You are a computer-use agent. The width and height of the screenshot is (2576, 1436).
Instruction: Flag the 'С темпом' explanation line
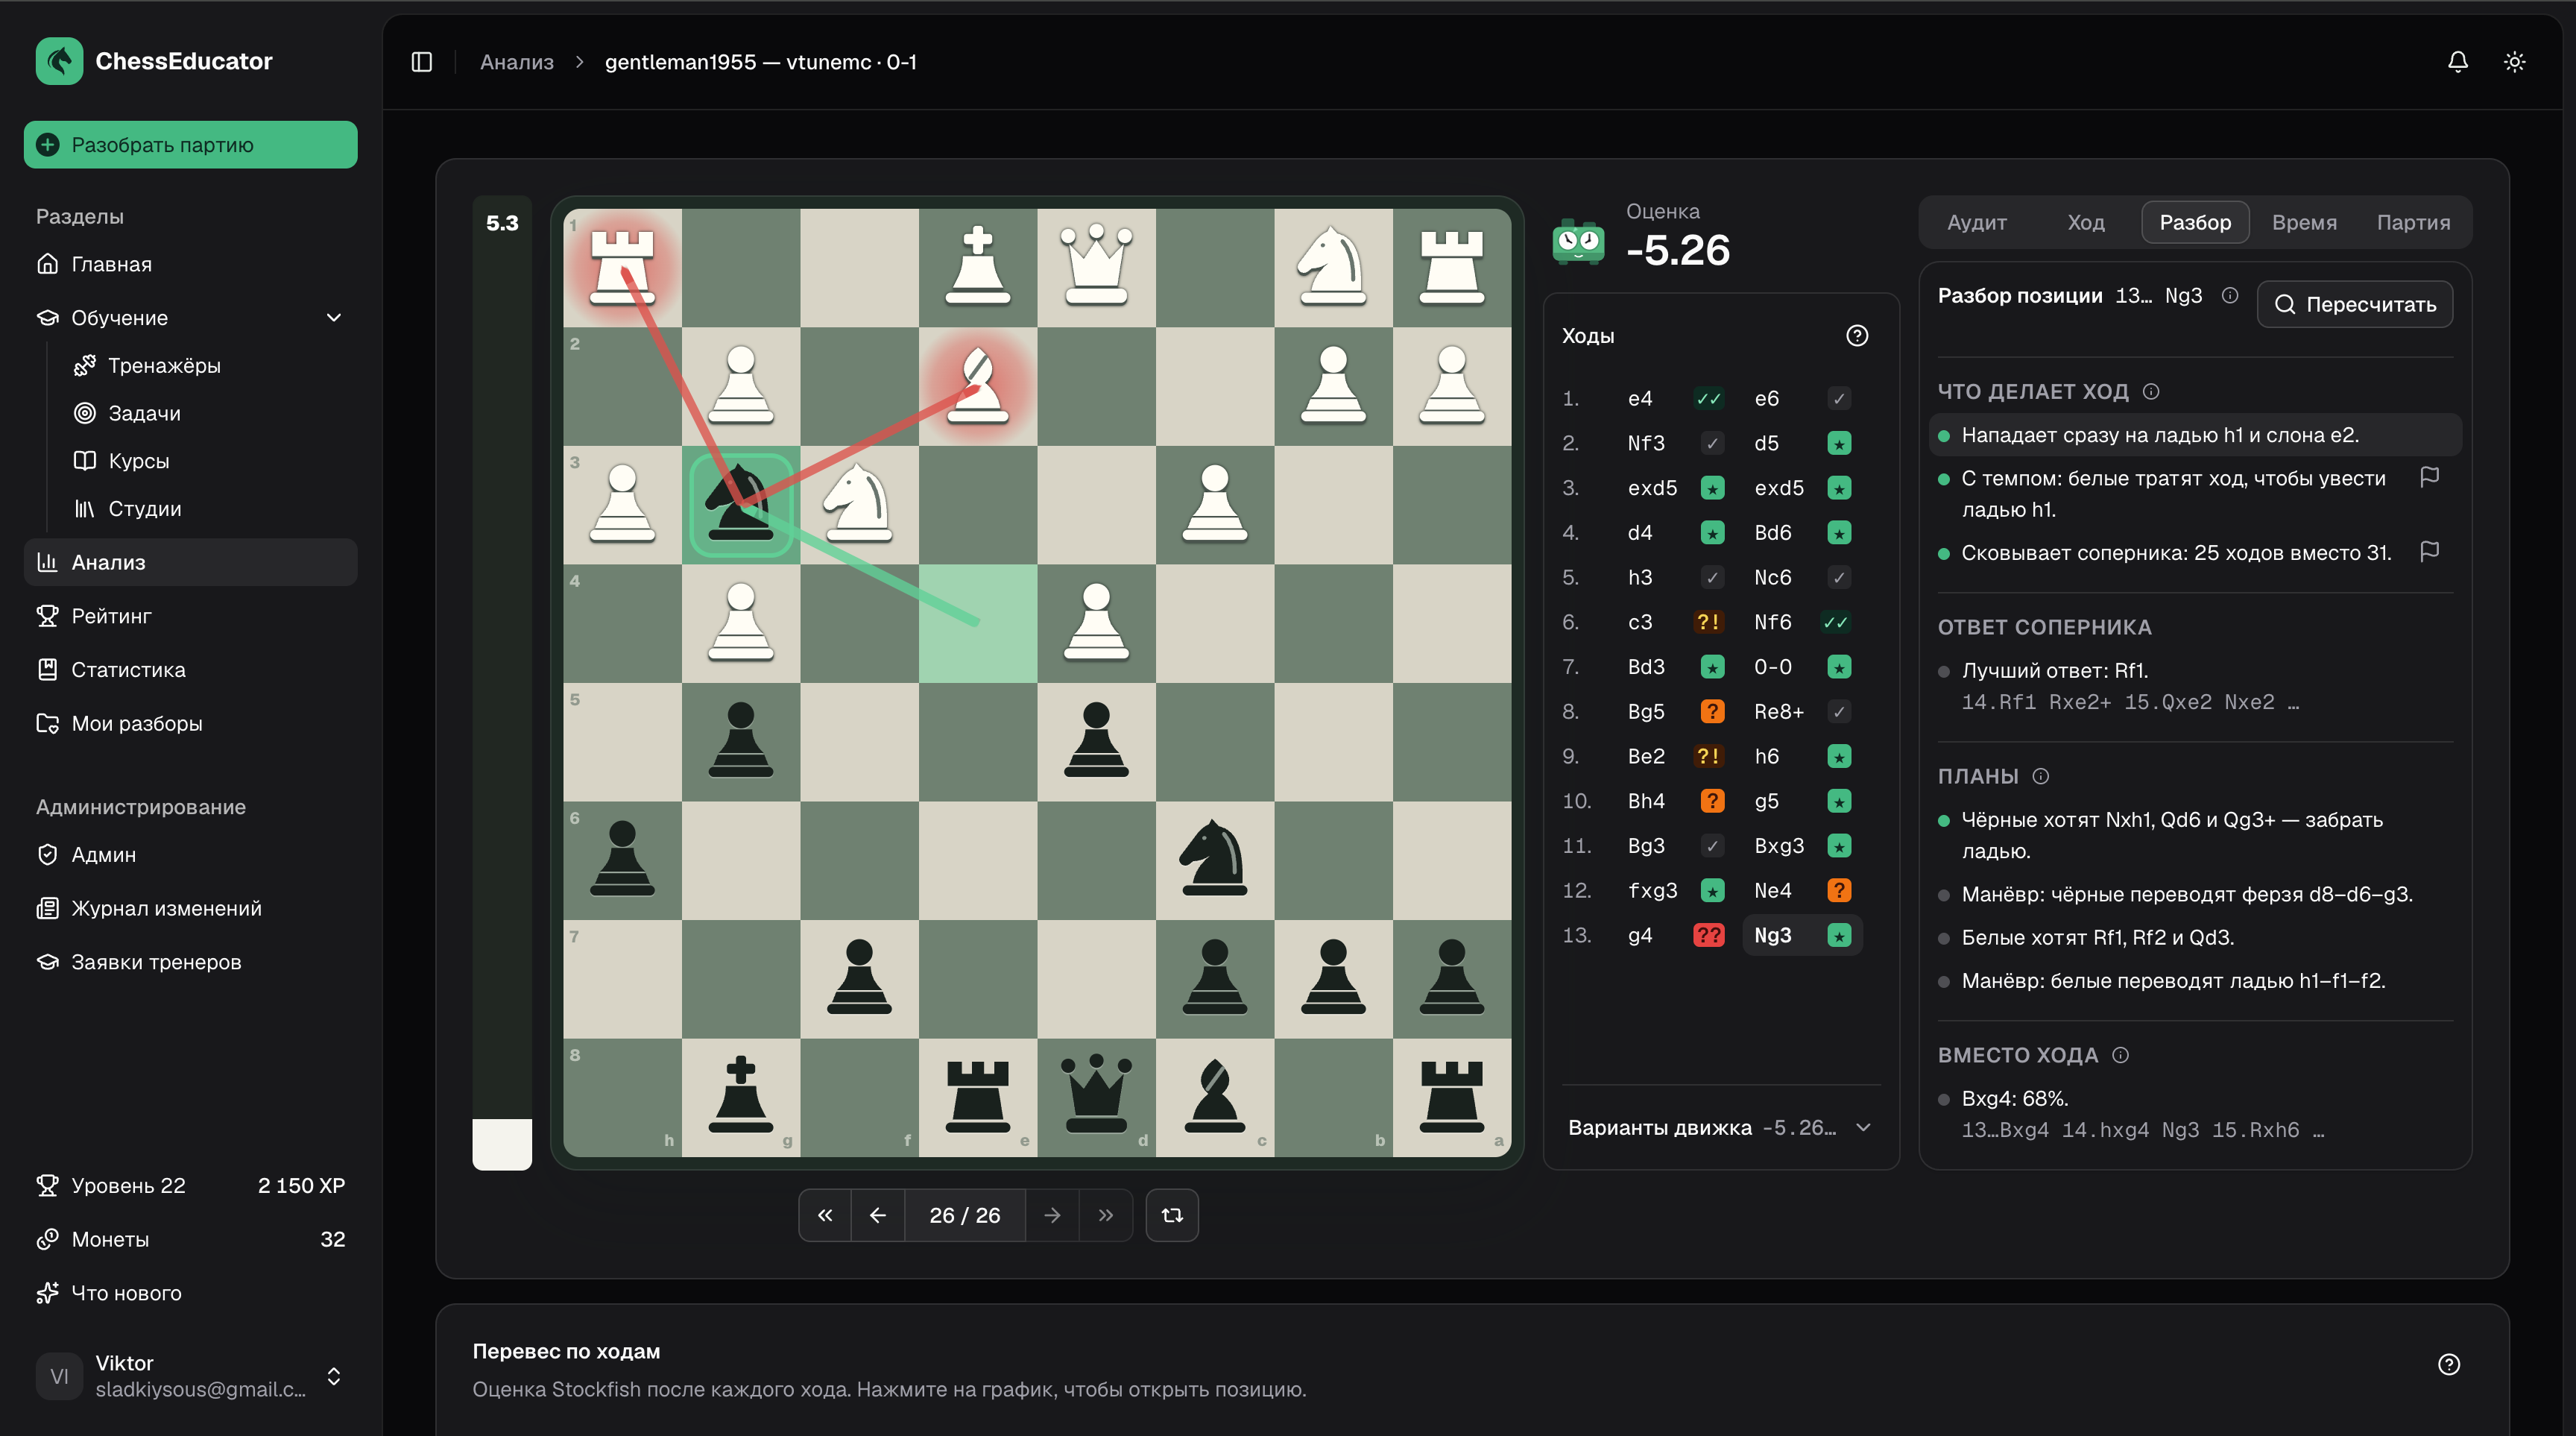(2429, 477)
